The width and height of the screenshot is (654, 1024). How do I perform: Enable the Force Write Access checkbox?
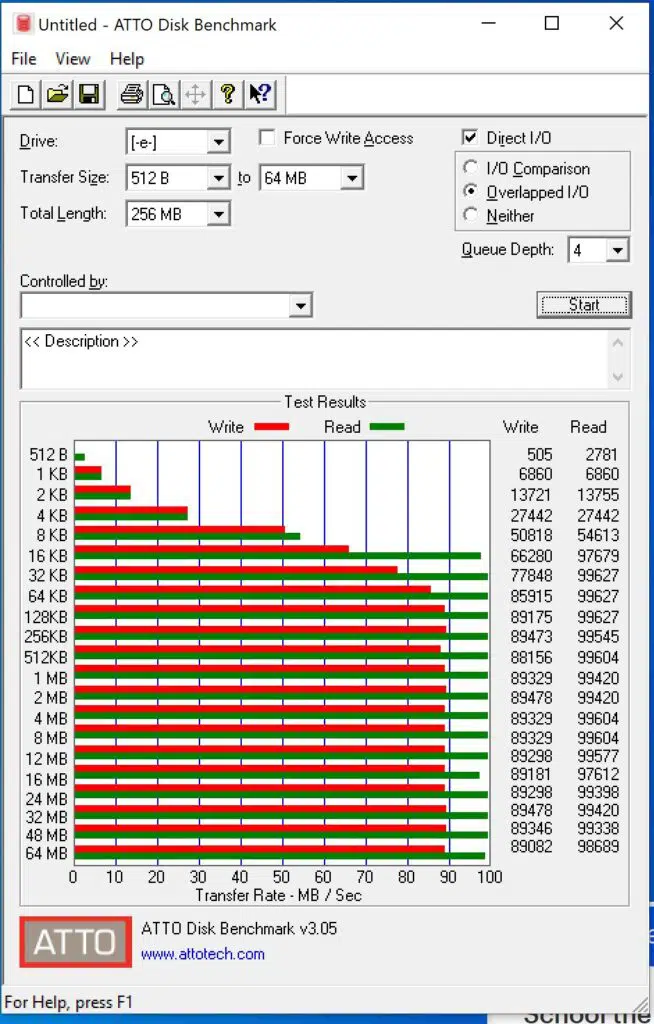pos(266,138)
